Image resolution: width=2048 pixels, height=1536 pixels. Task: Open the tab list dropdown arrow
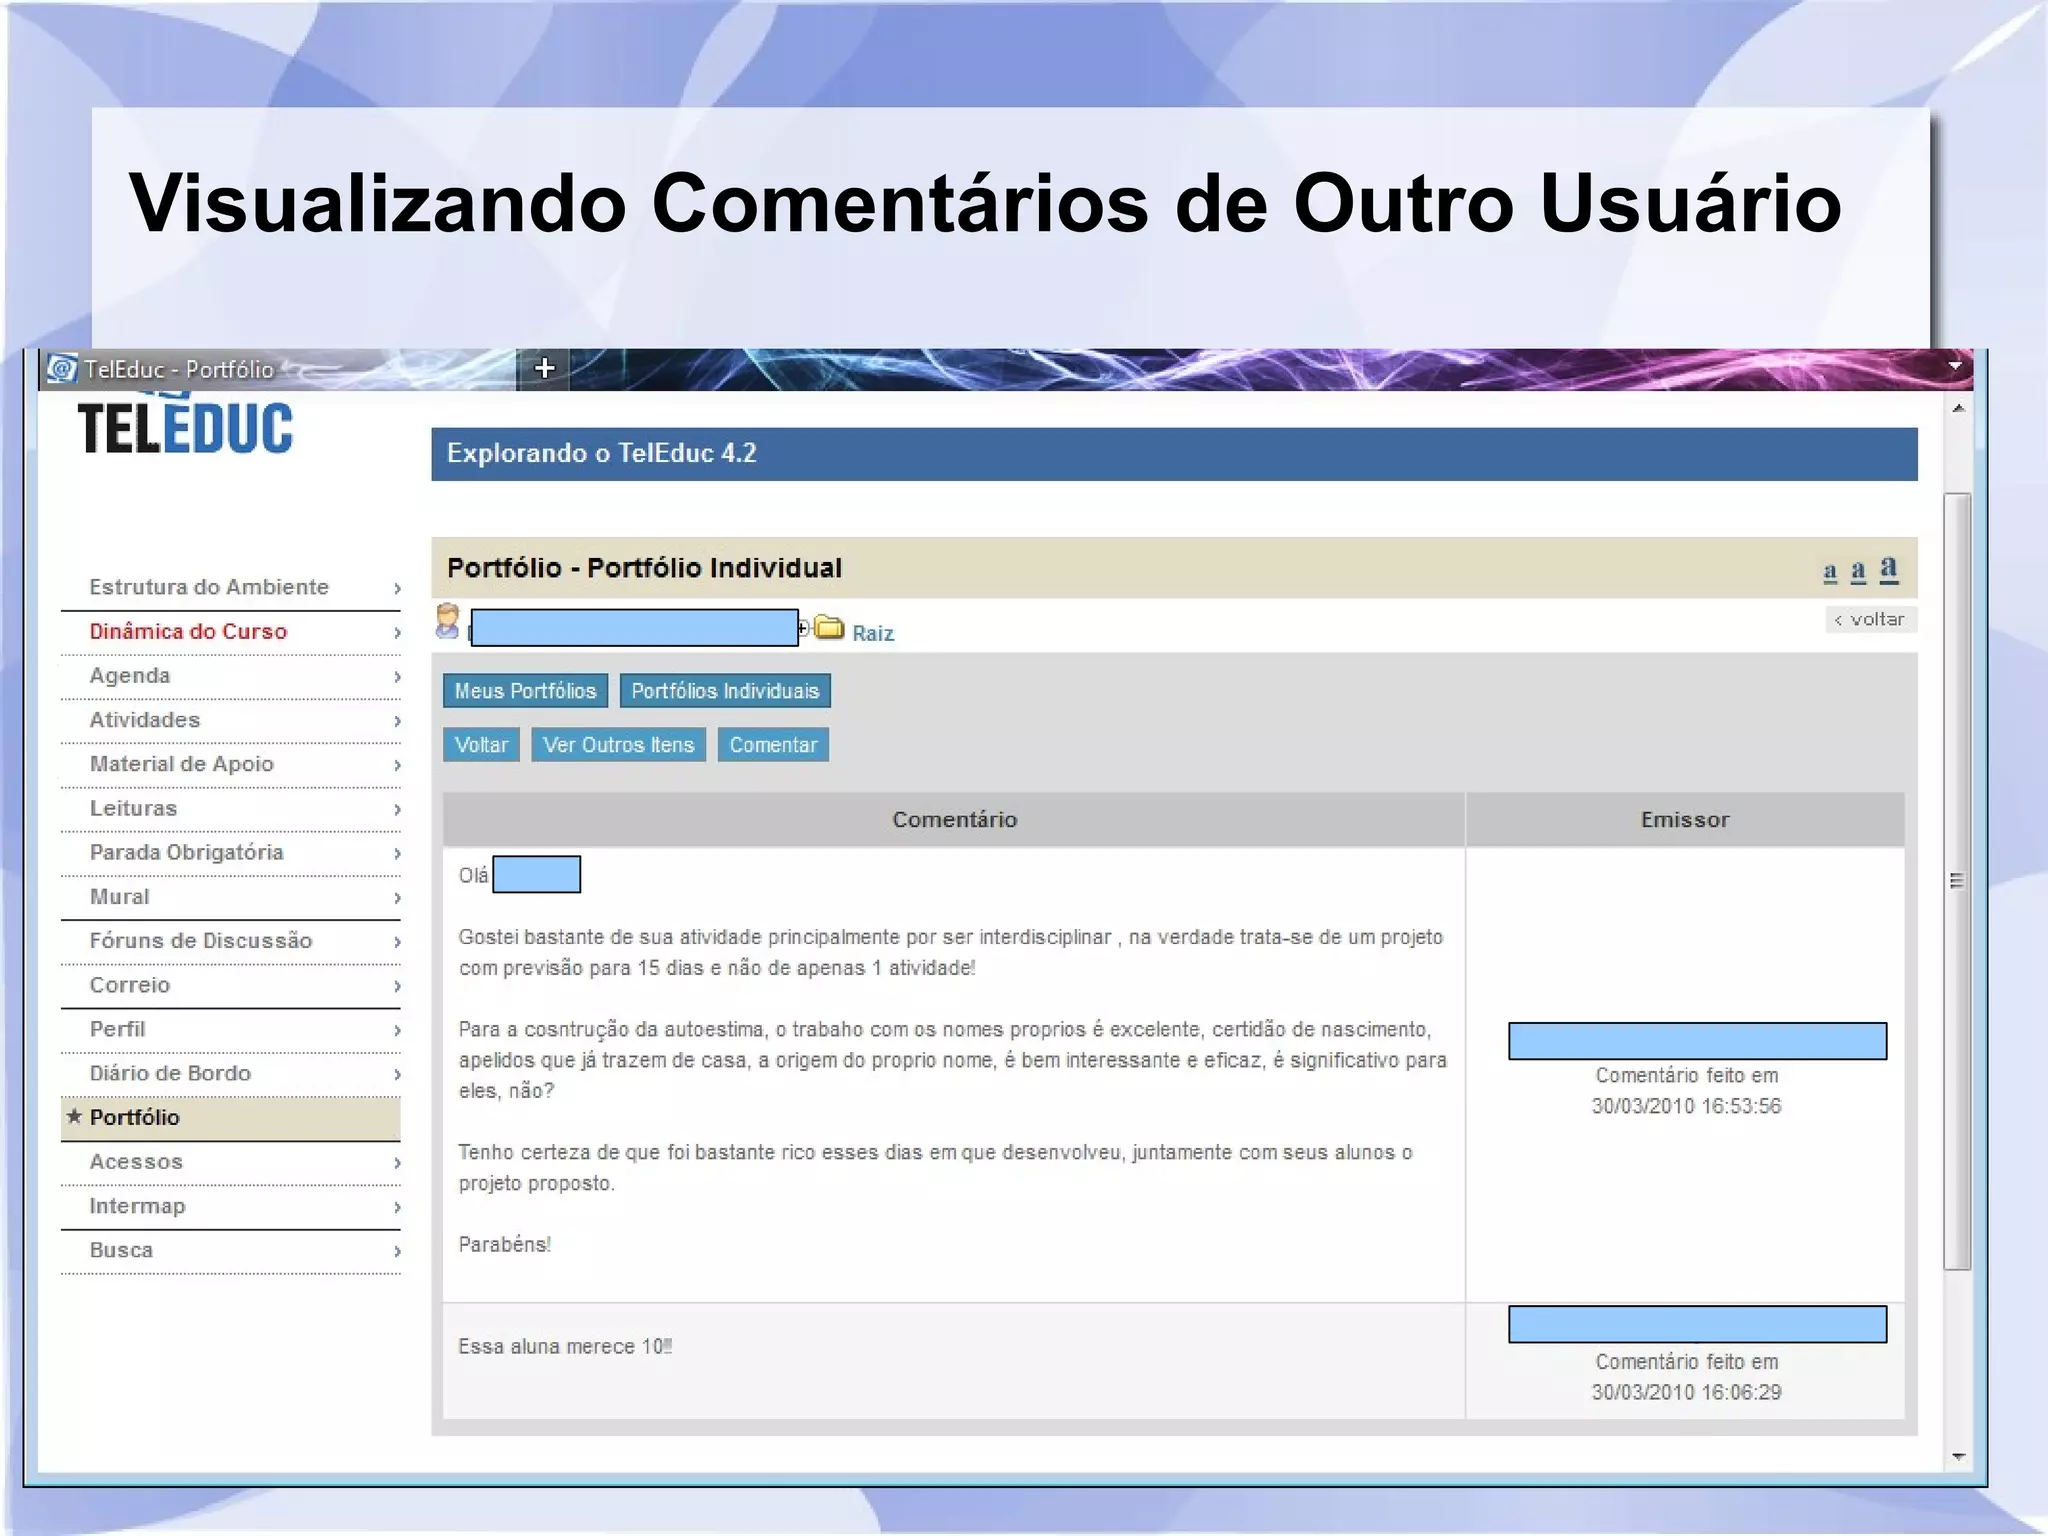pos(1955,366)
